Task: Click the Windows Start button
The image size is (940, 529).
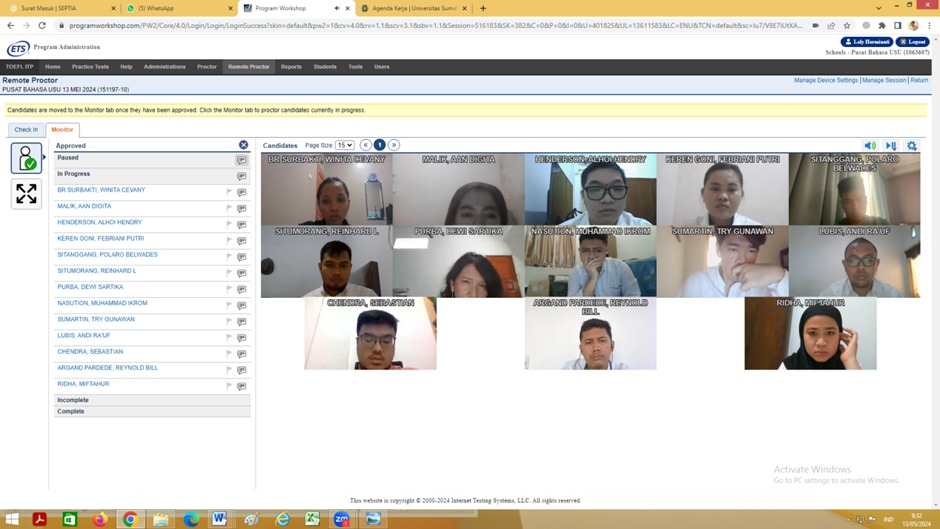Action: click(x=12, y=519)
